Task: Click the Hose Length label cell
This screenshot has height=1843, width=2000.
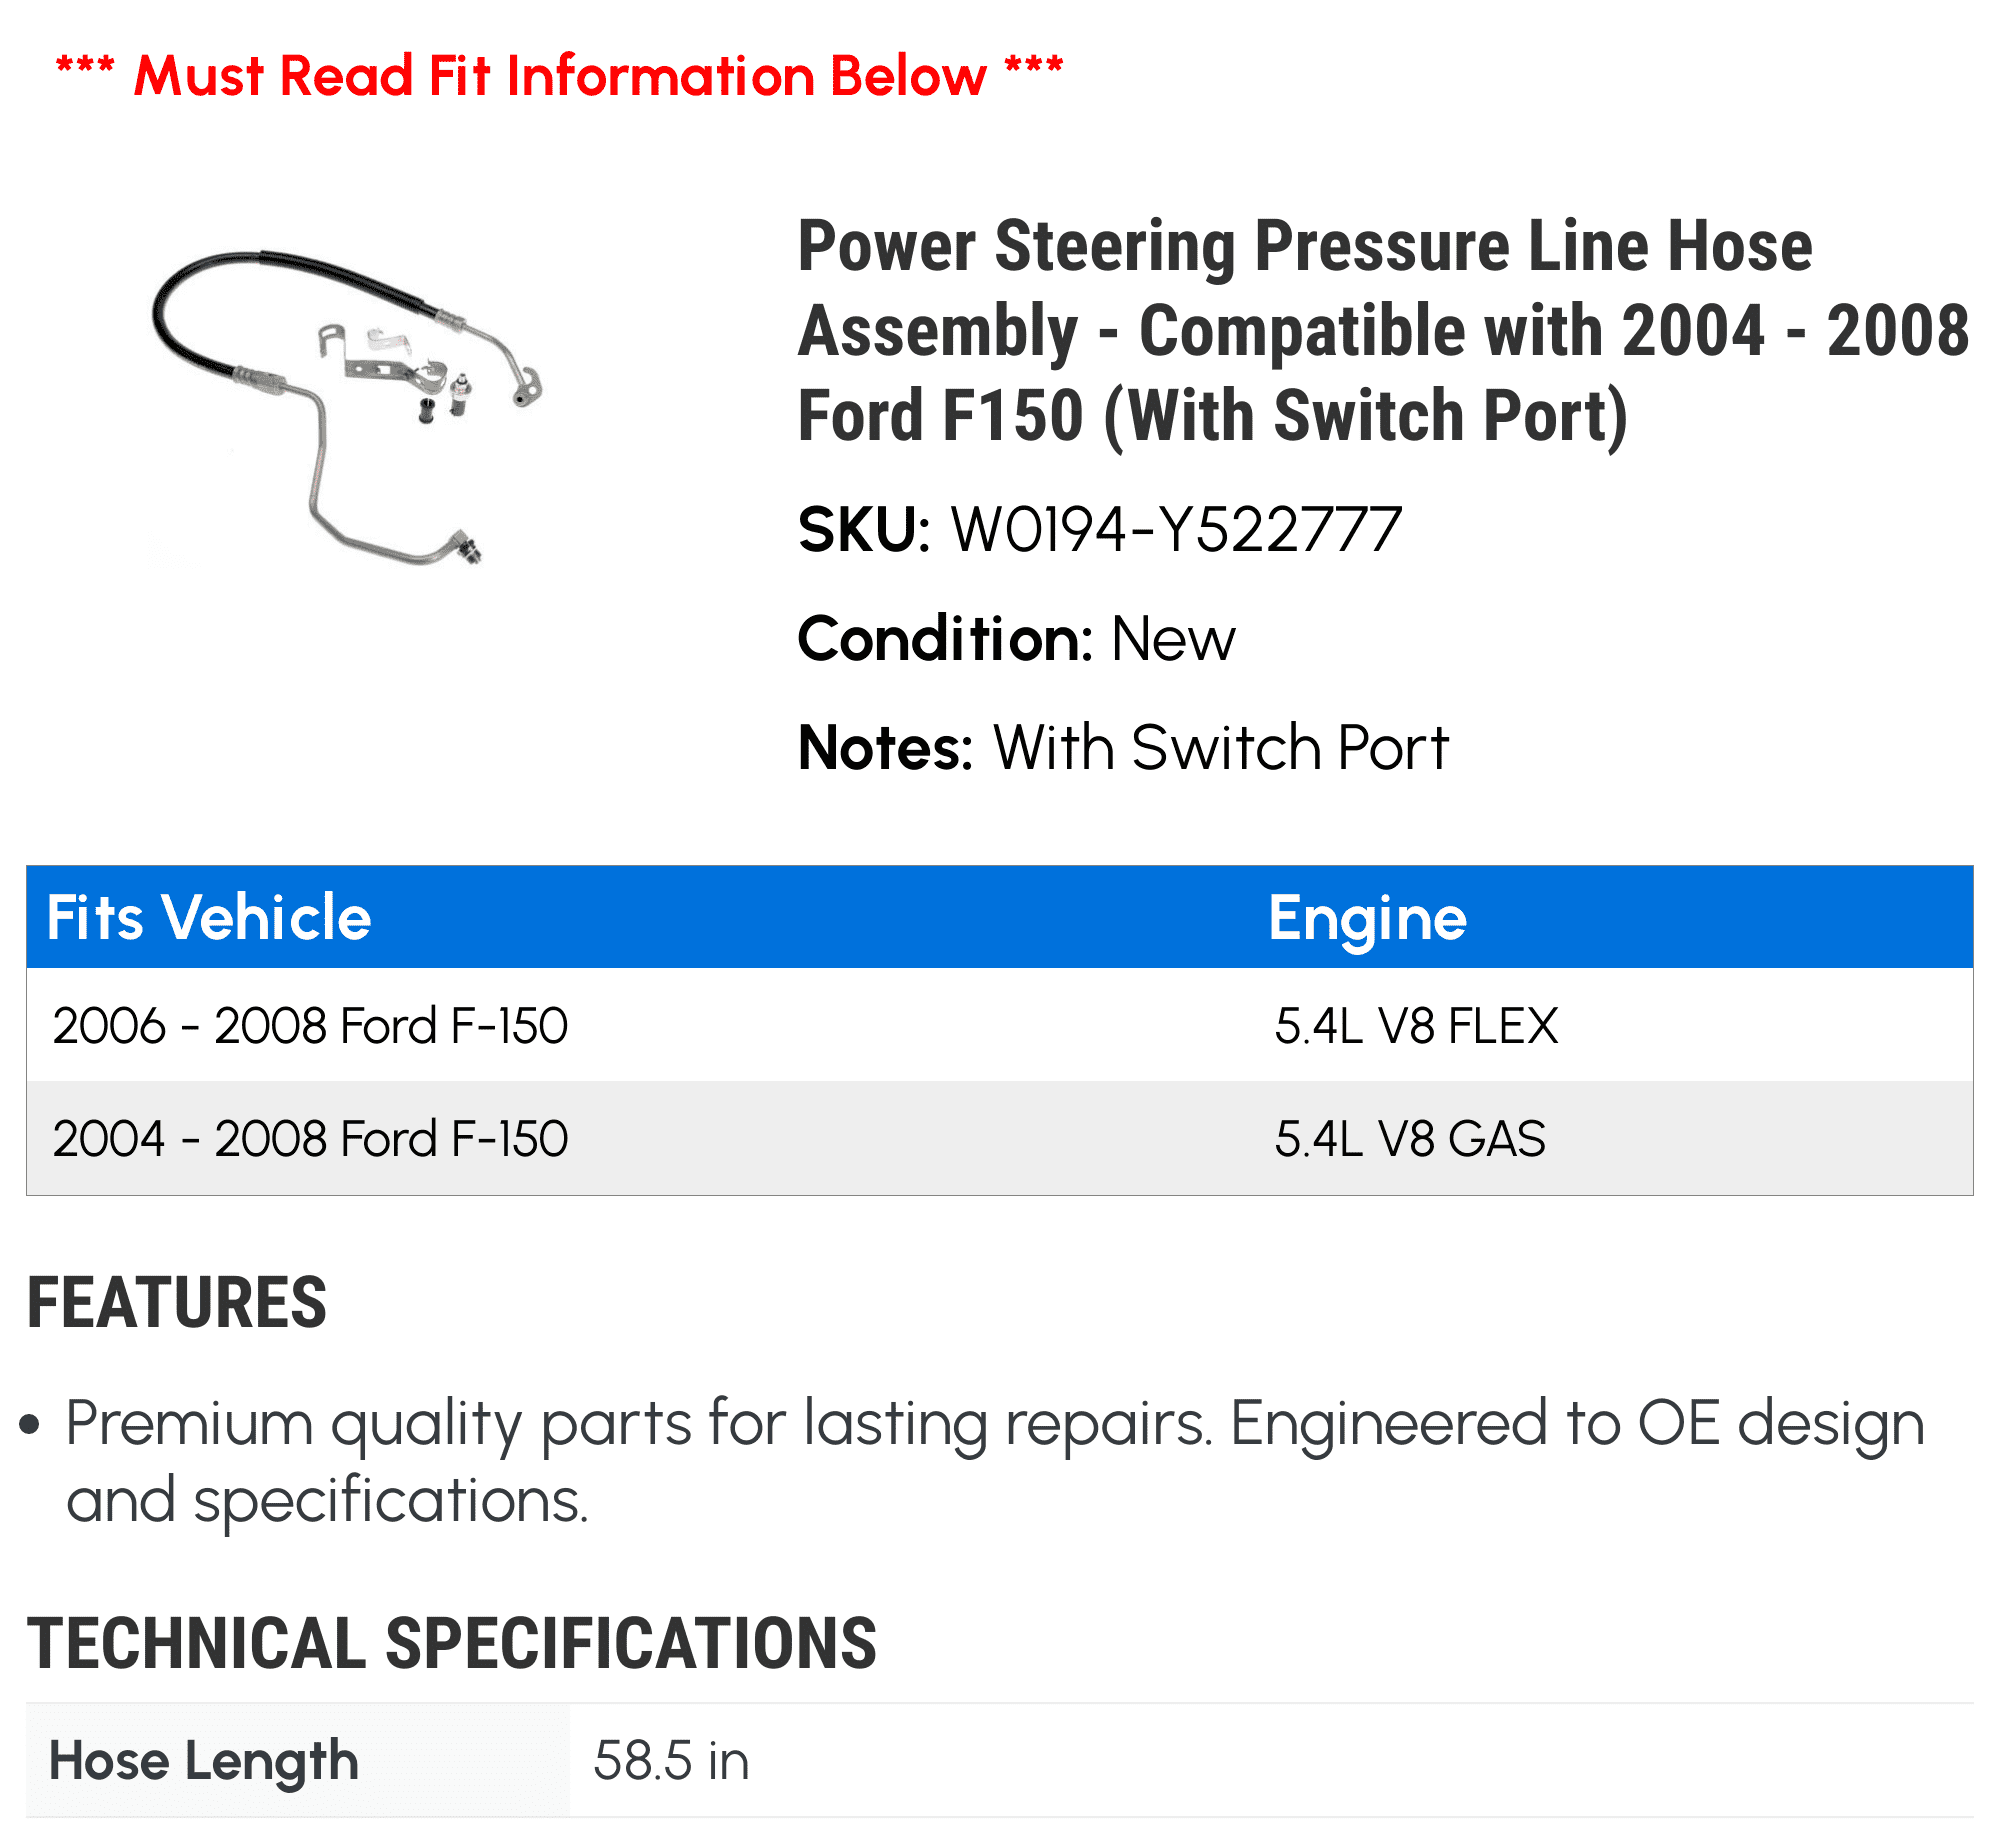Action: coord(298,1761)
